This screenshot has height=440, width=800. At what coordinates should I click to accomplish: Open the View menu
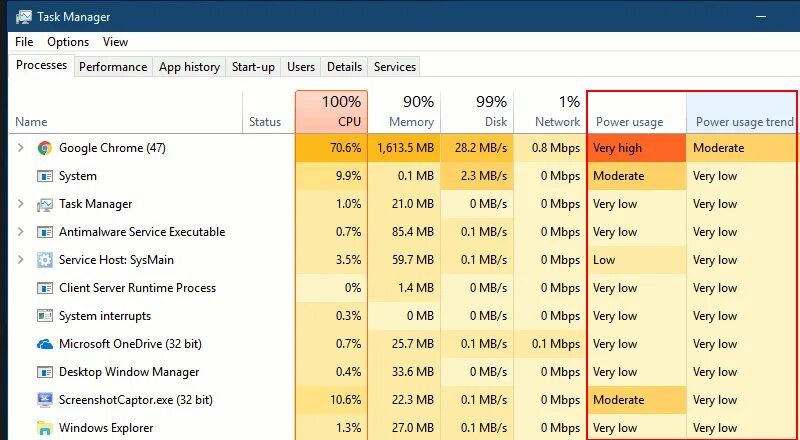tap(115, 42)
